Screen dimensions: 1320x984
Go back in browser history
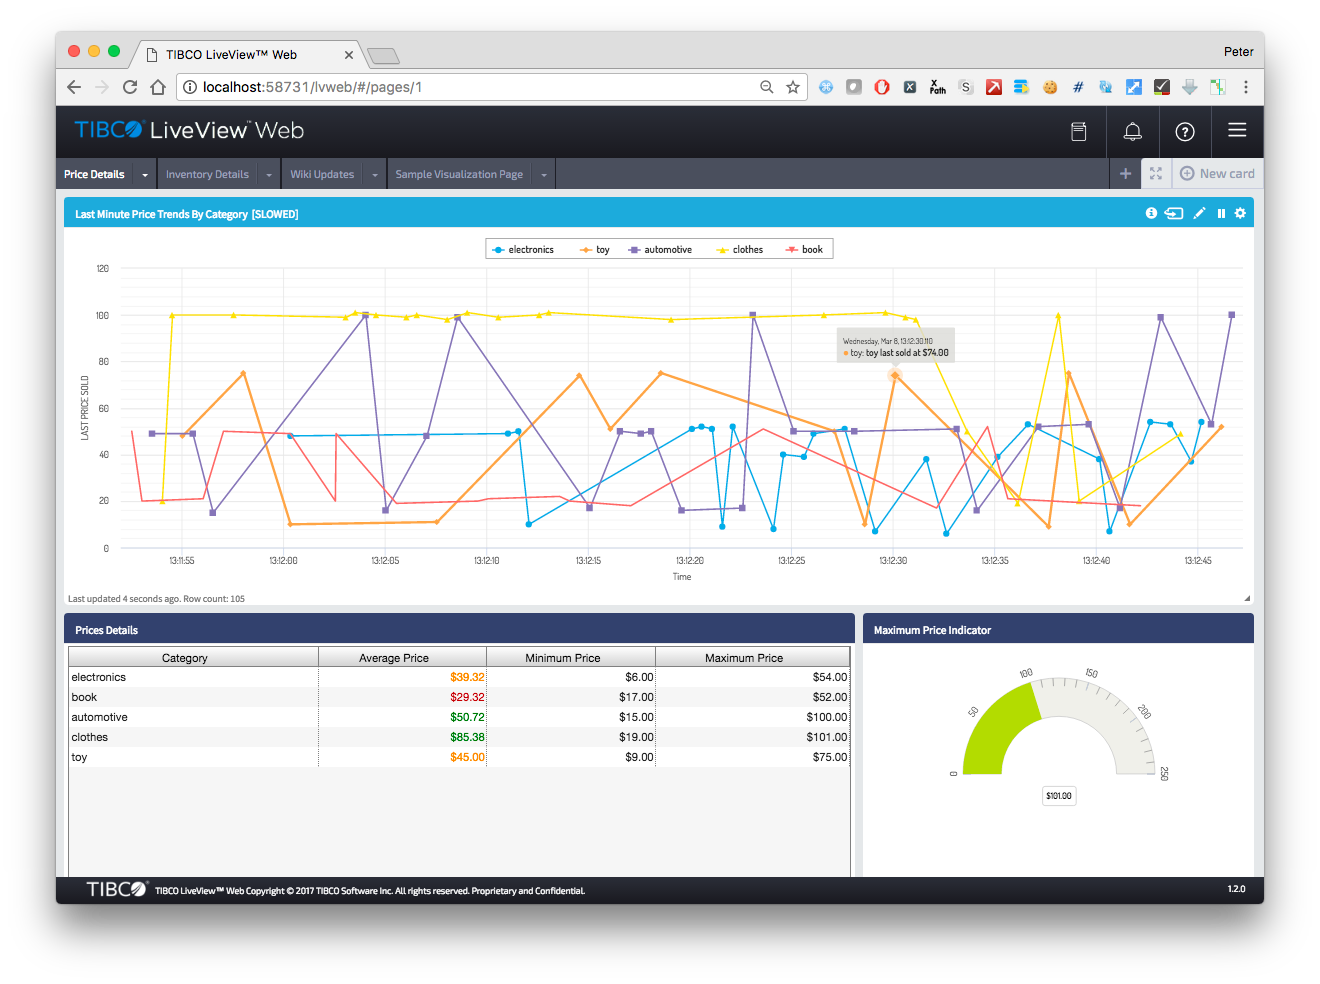pyautogui.click(x=74, y=87)
